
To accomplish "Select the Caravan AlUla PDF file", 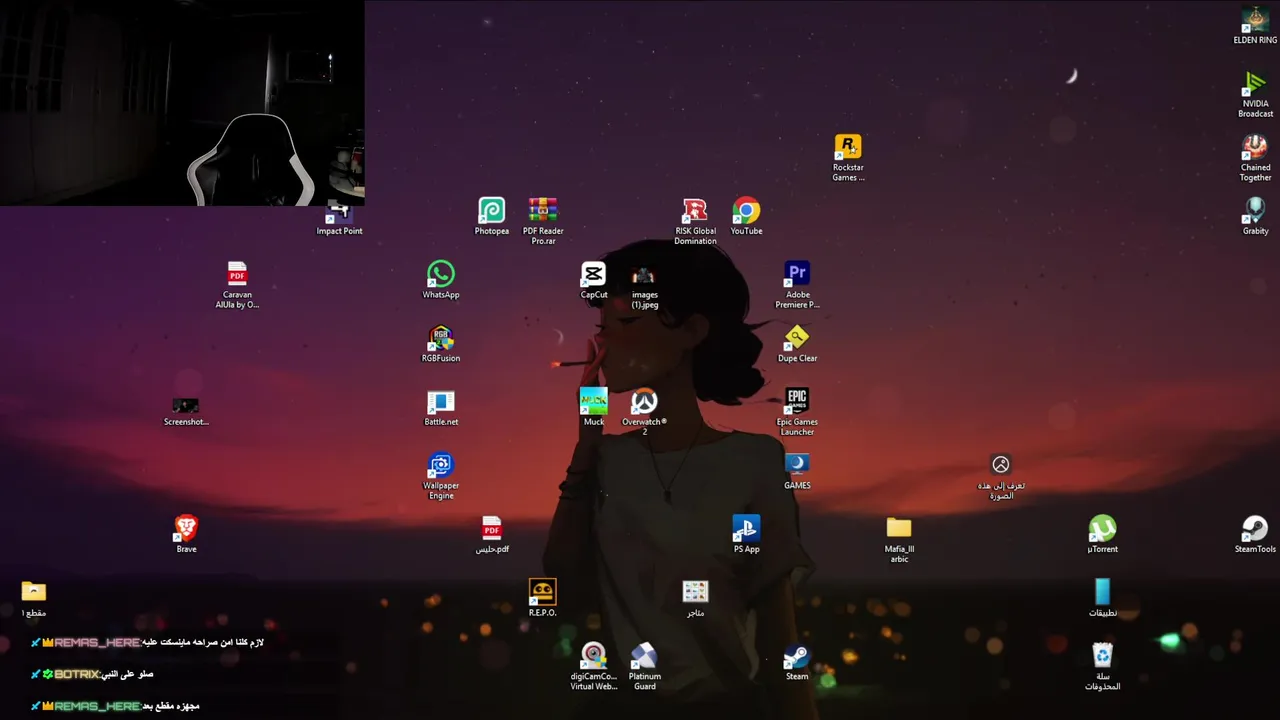I will (x=237, y=285).
